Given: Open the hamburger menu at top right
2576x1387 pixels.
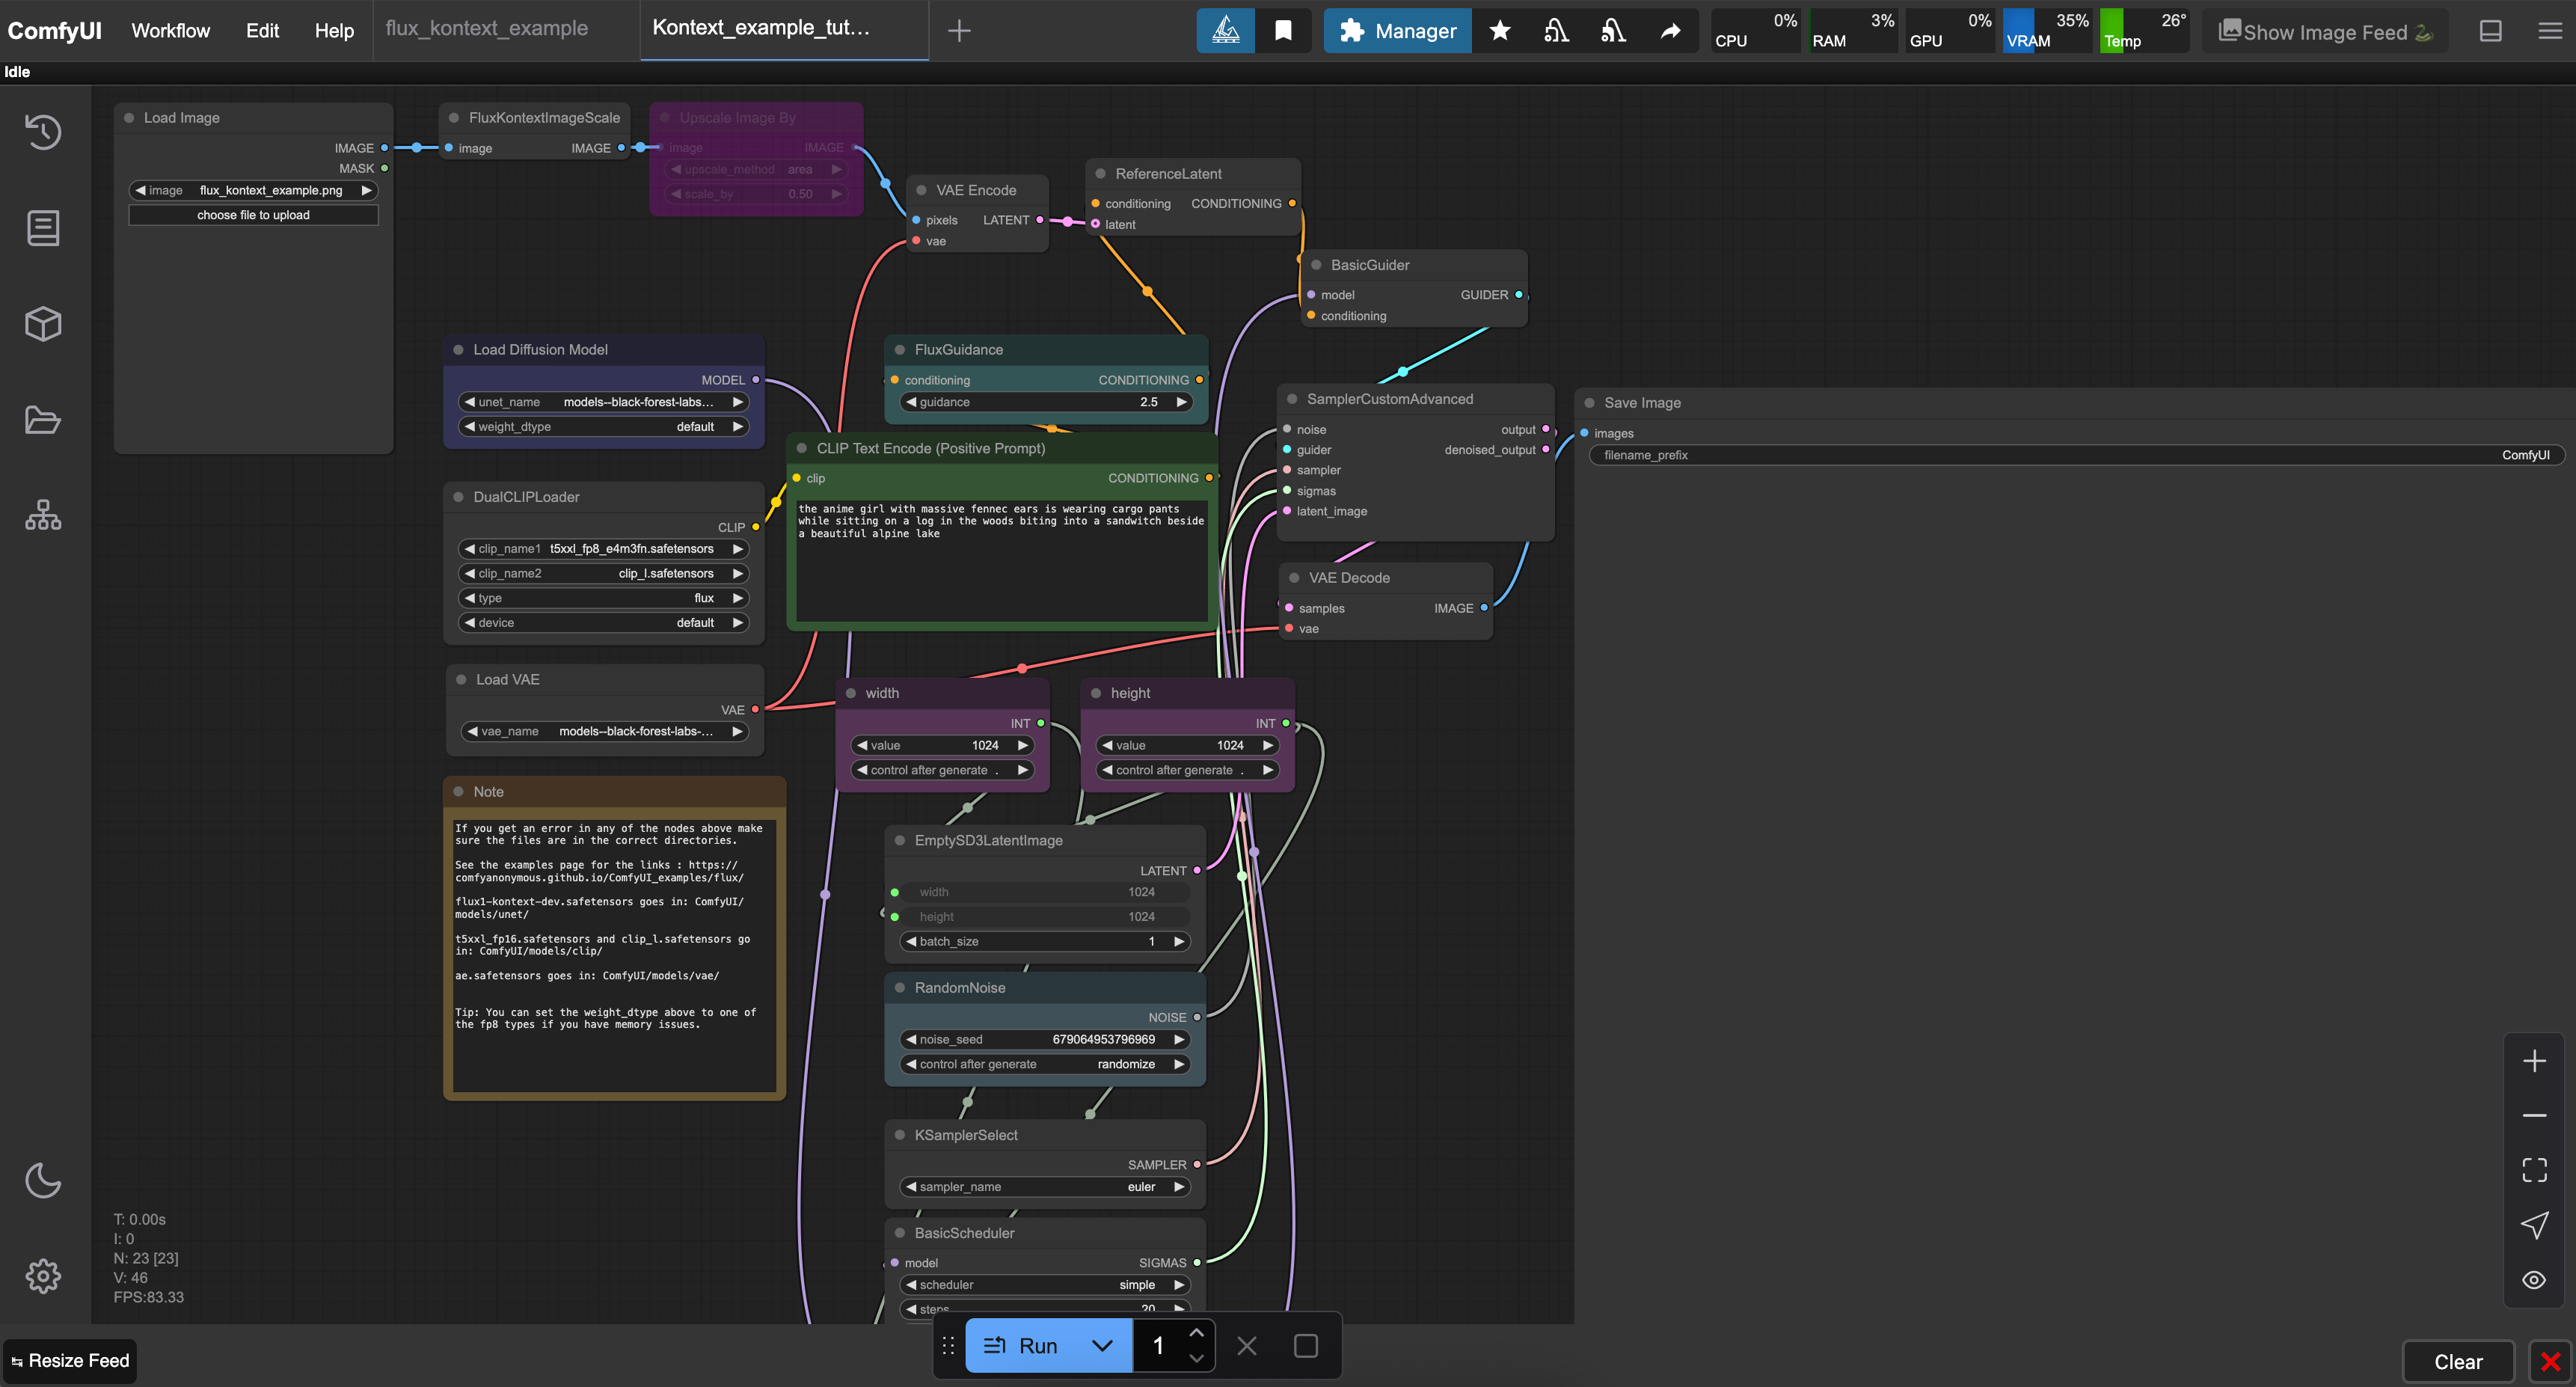Looking at the screenshot, I should (x=2549, y=31).
